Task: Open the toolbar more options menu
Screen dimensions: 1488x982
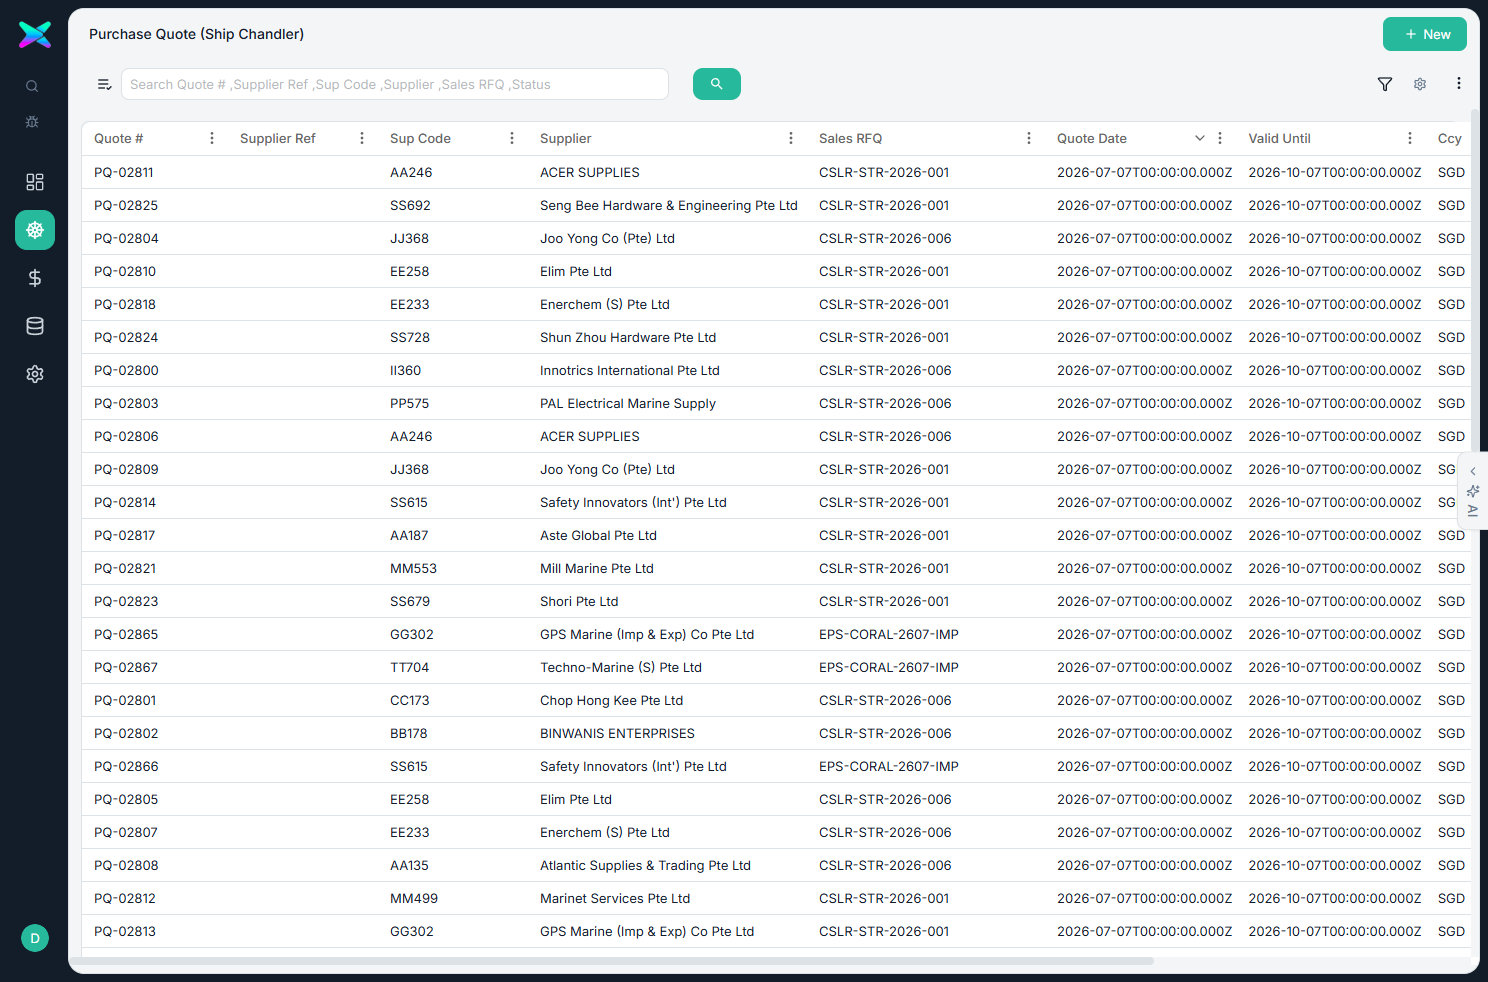Action: click(x=1459, y=84)
